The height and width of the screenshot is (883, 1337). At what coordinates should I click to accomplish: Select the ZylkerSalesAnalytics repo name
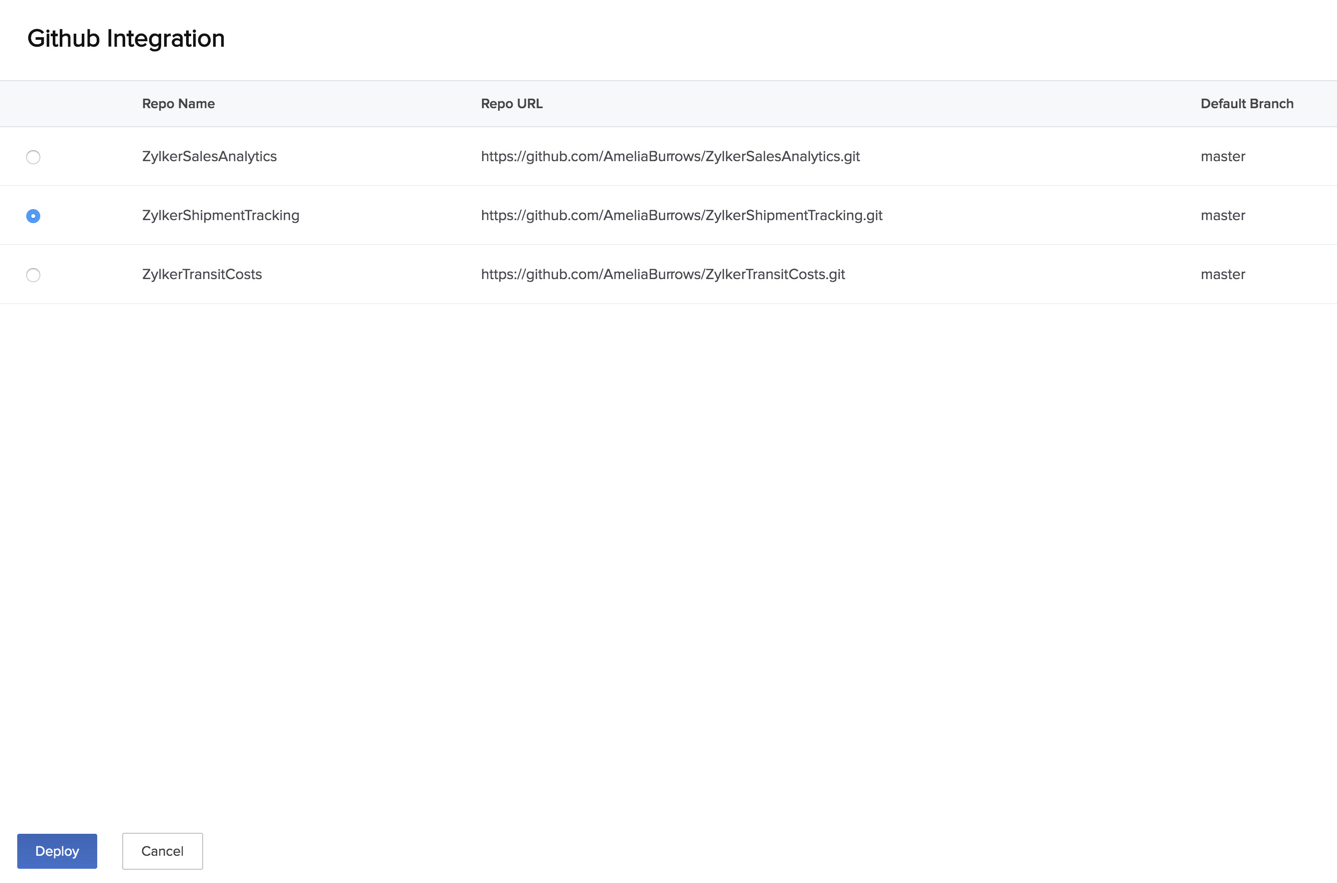[209, 157]
